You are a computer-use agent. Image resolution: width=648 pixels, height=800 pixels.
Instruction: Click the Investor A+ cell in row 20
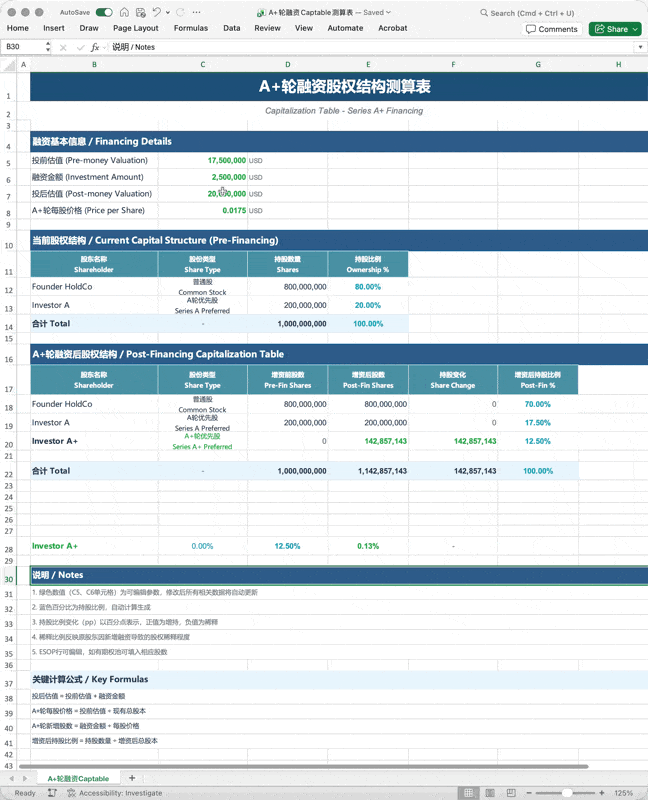point(94,441)
